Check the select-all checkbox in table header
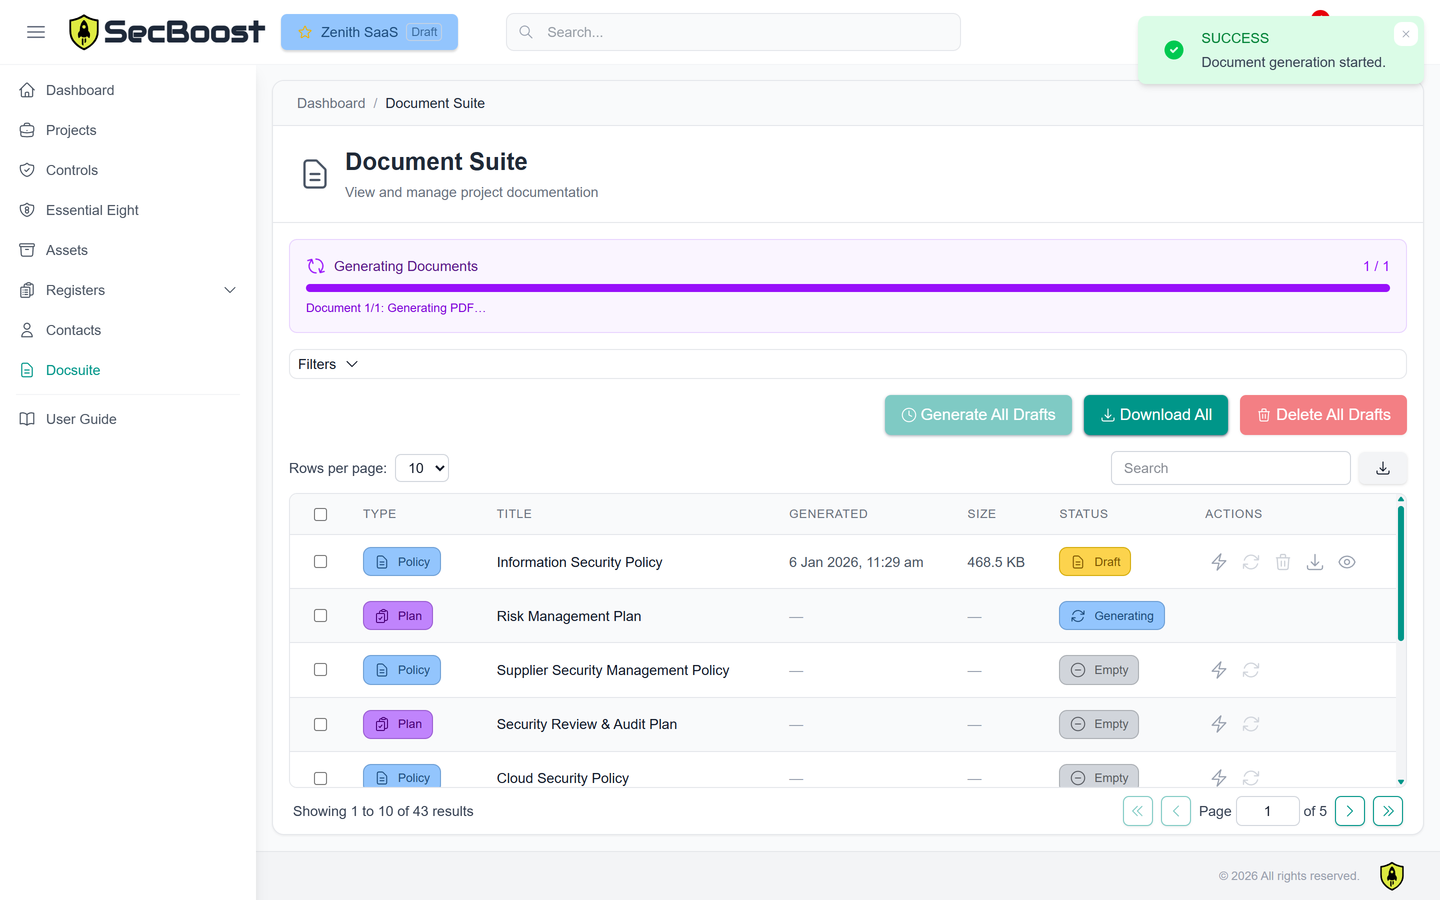The width and height of the screenshot is (1440, 900). click(x=320, y=514)
